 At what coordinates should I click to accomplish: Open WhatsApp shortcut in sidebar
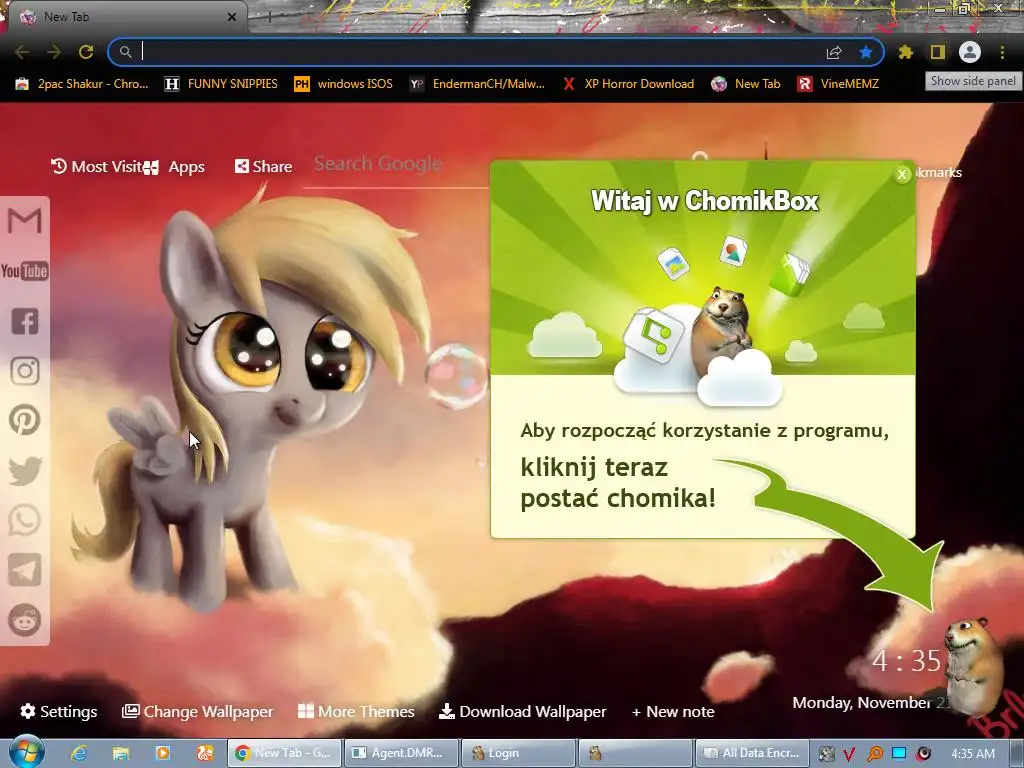25,520
